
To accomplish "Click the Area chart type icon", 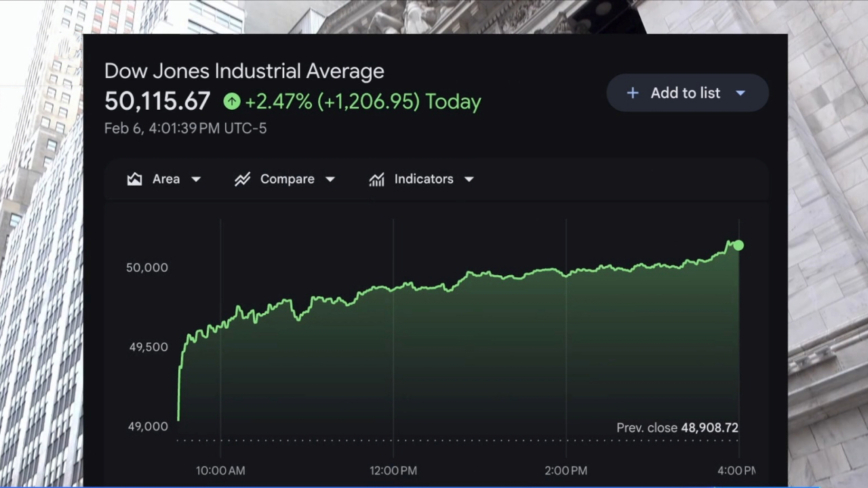I will [x=135, y=179].
